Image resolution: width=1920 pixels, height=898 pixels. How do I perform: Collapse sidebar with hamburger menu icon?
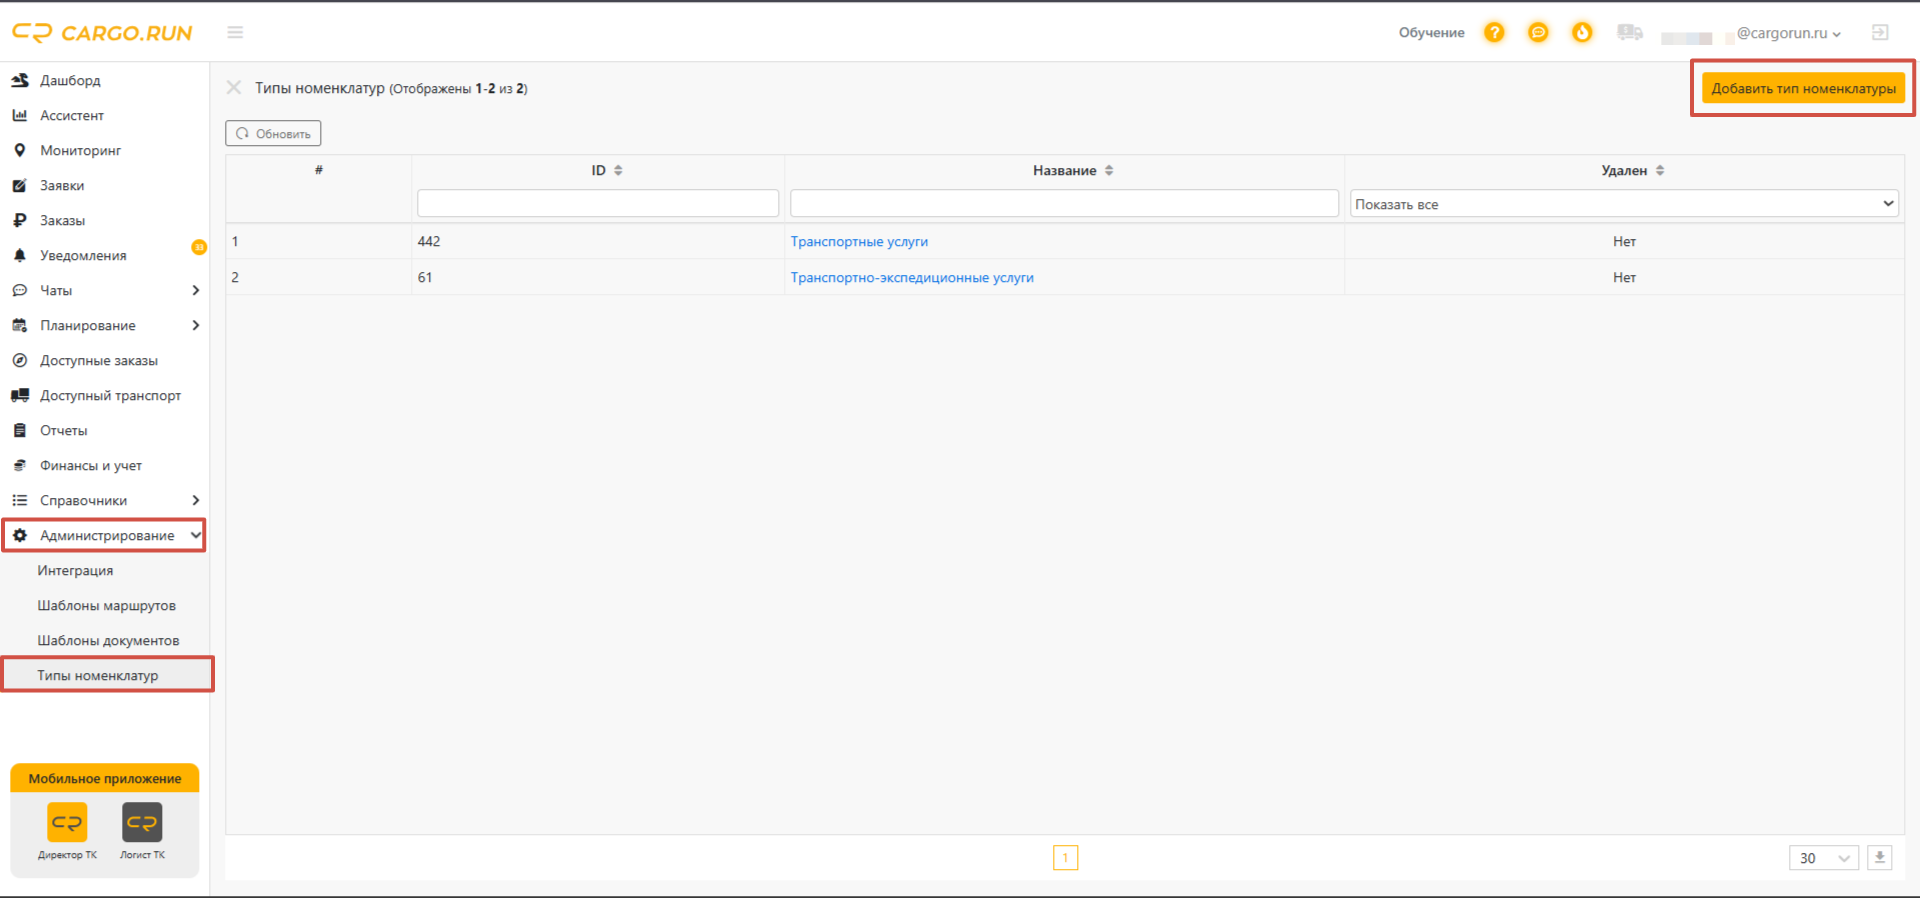click(x=235, y=33)
